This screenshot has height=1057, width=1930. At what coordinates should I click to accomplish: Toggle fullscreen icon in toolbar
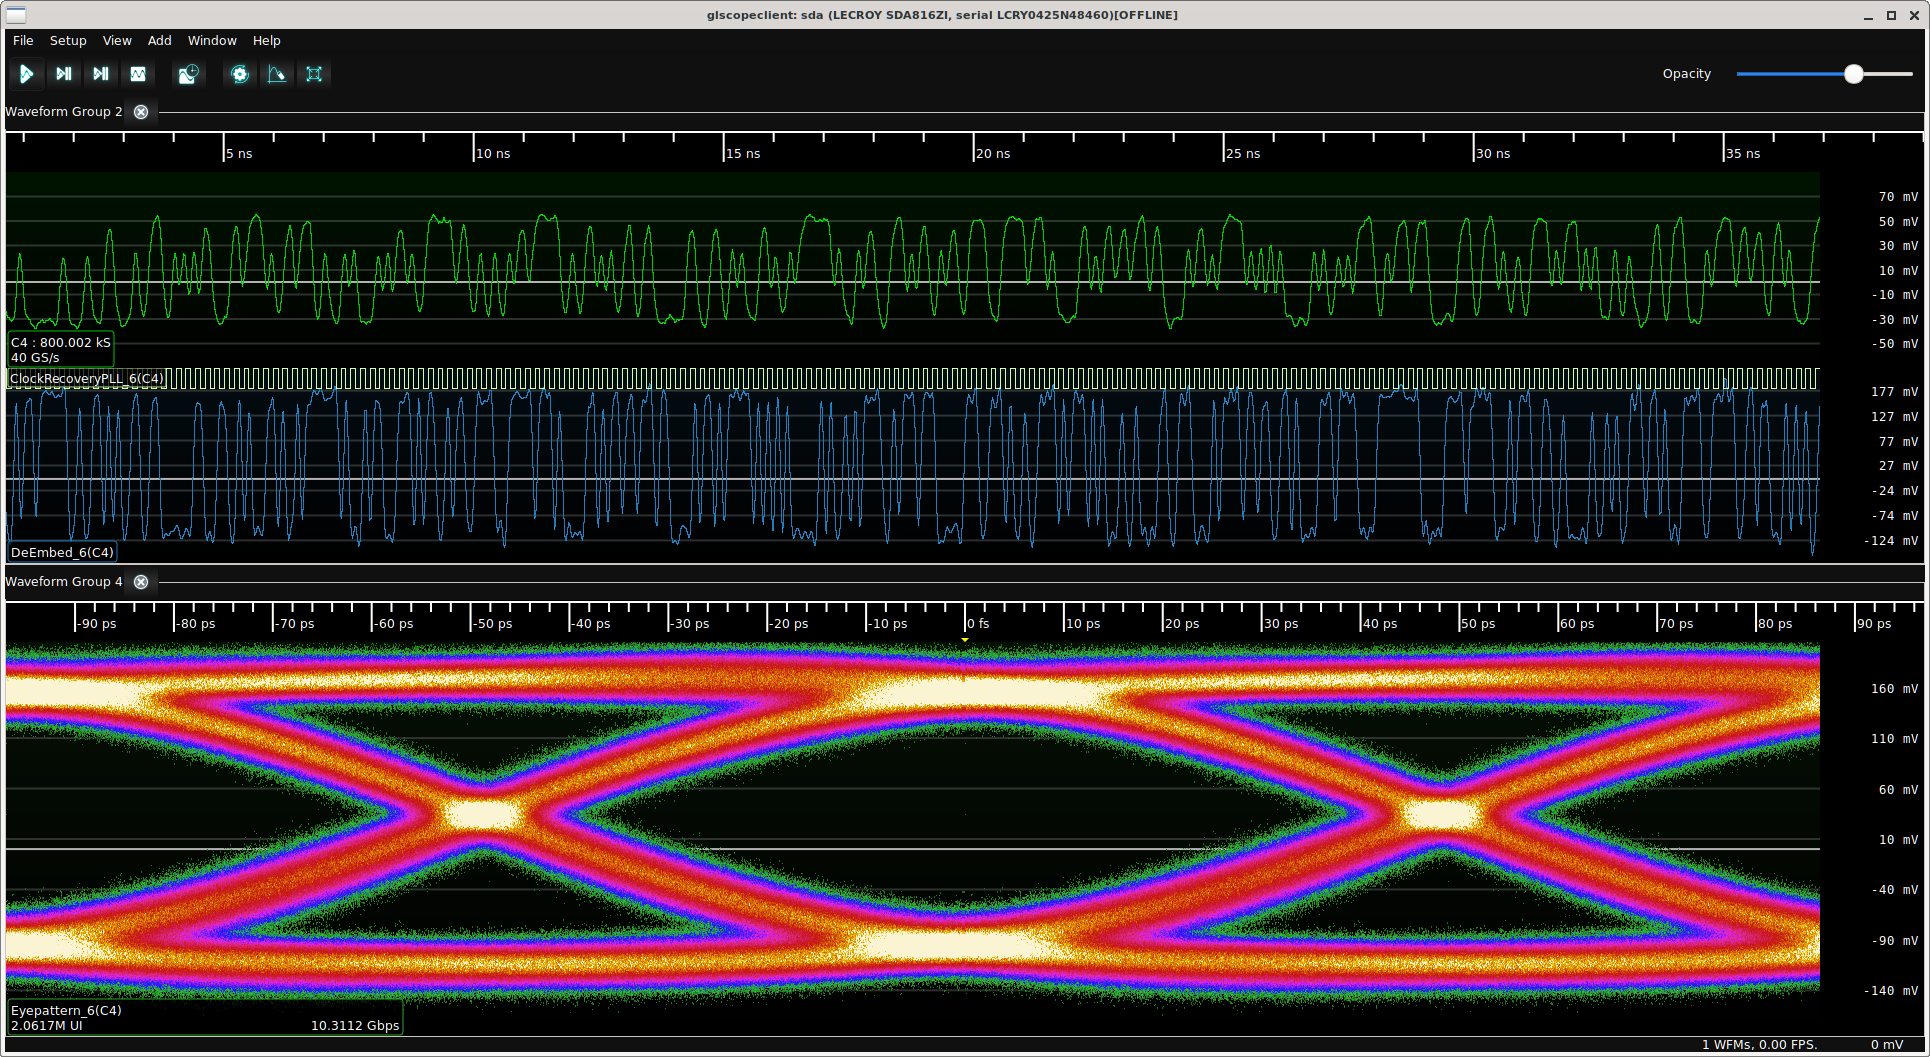coord(314,74)
